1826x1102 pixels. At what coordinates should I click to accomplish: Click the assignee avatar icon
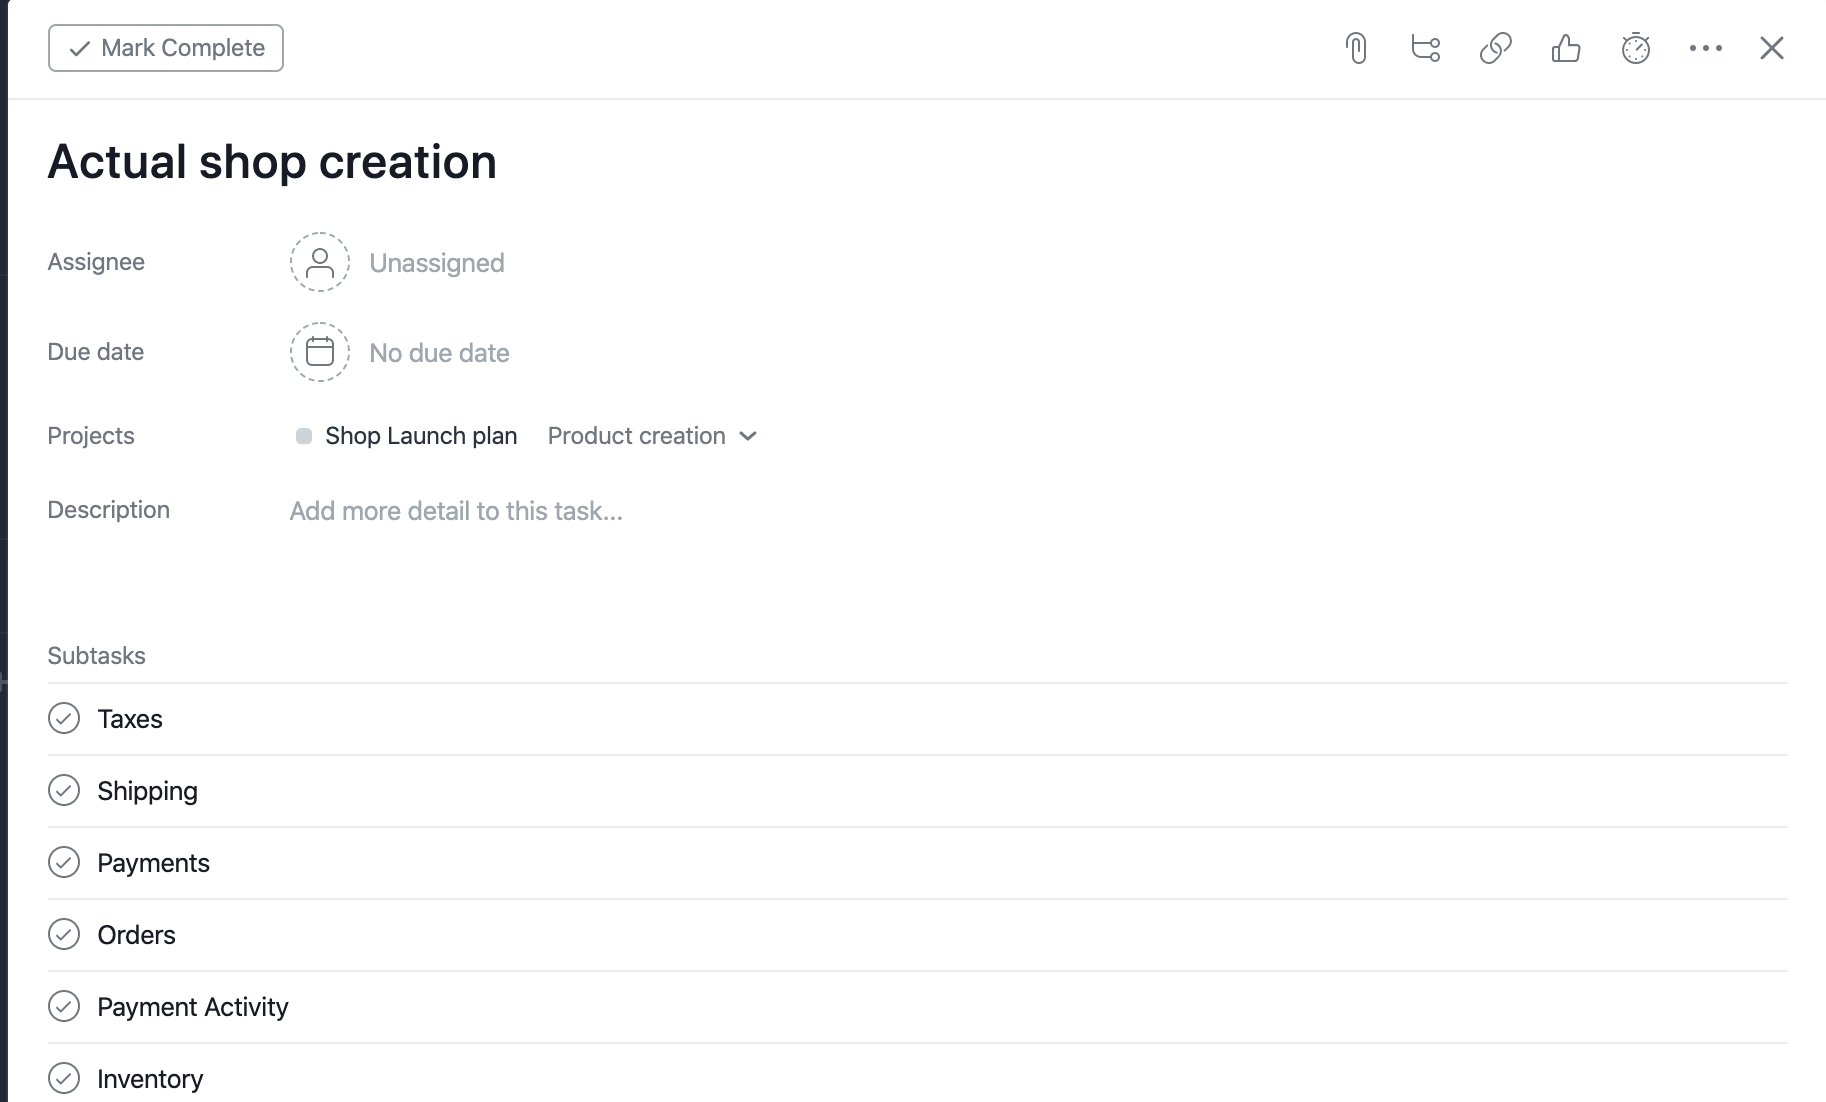pyautogui.click(x=319, y=262)
